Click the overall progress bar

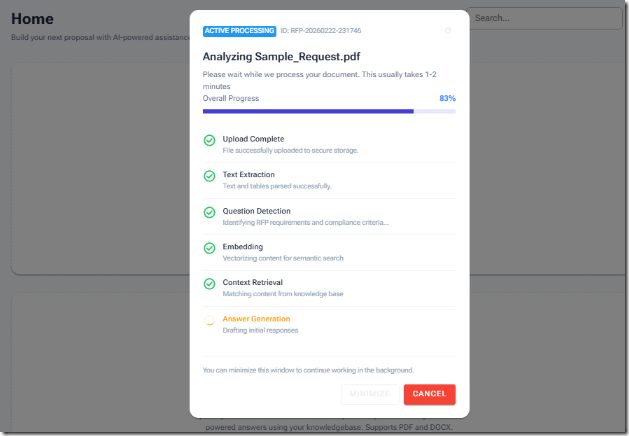coord(329,111)
